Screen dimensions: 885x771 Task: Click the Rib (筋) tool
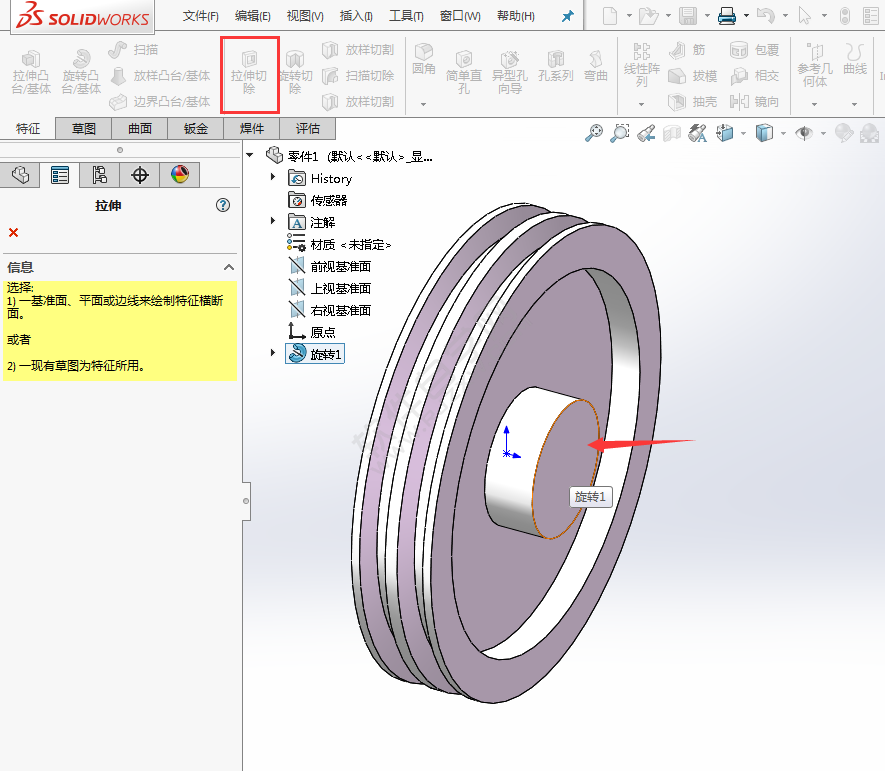point(687,50)
